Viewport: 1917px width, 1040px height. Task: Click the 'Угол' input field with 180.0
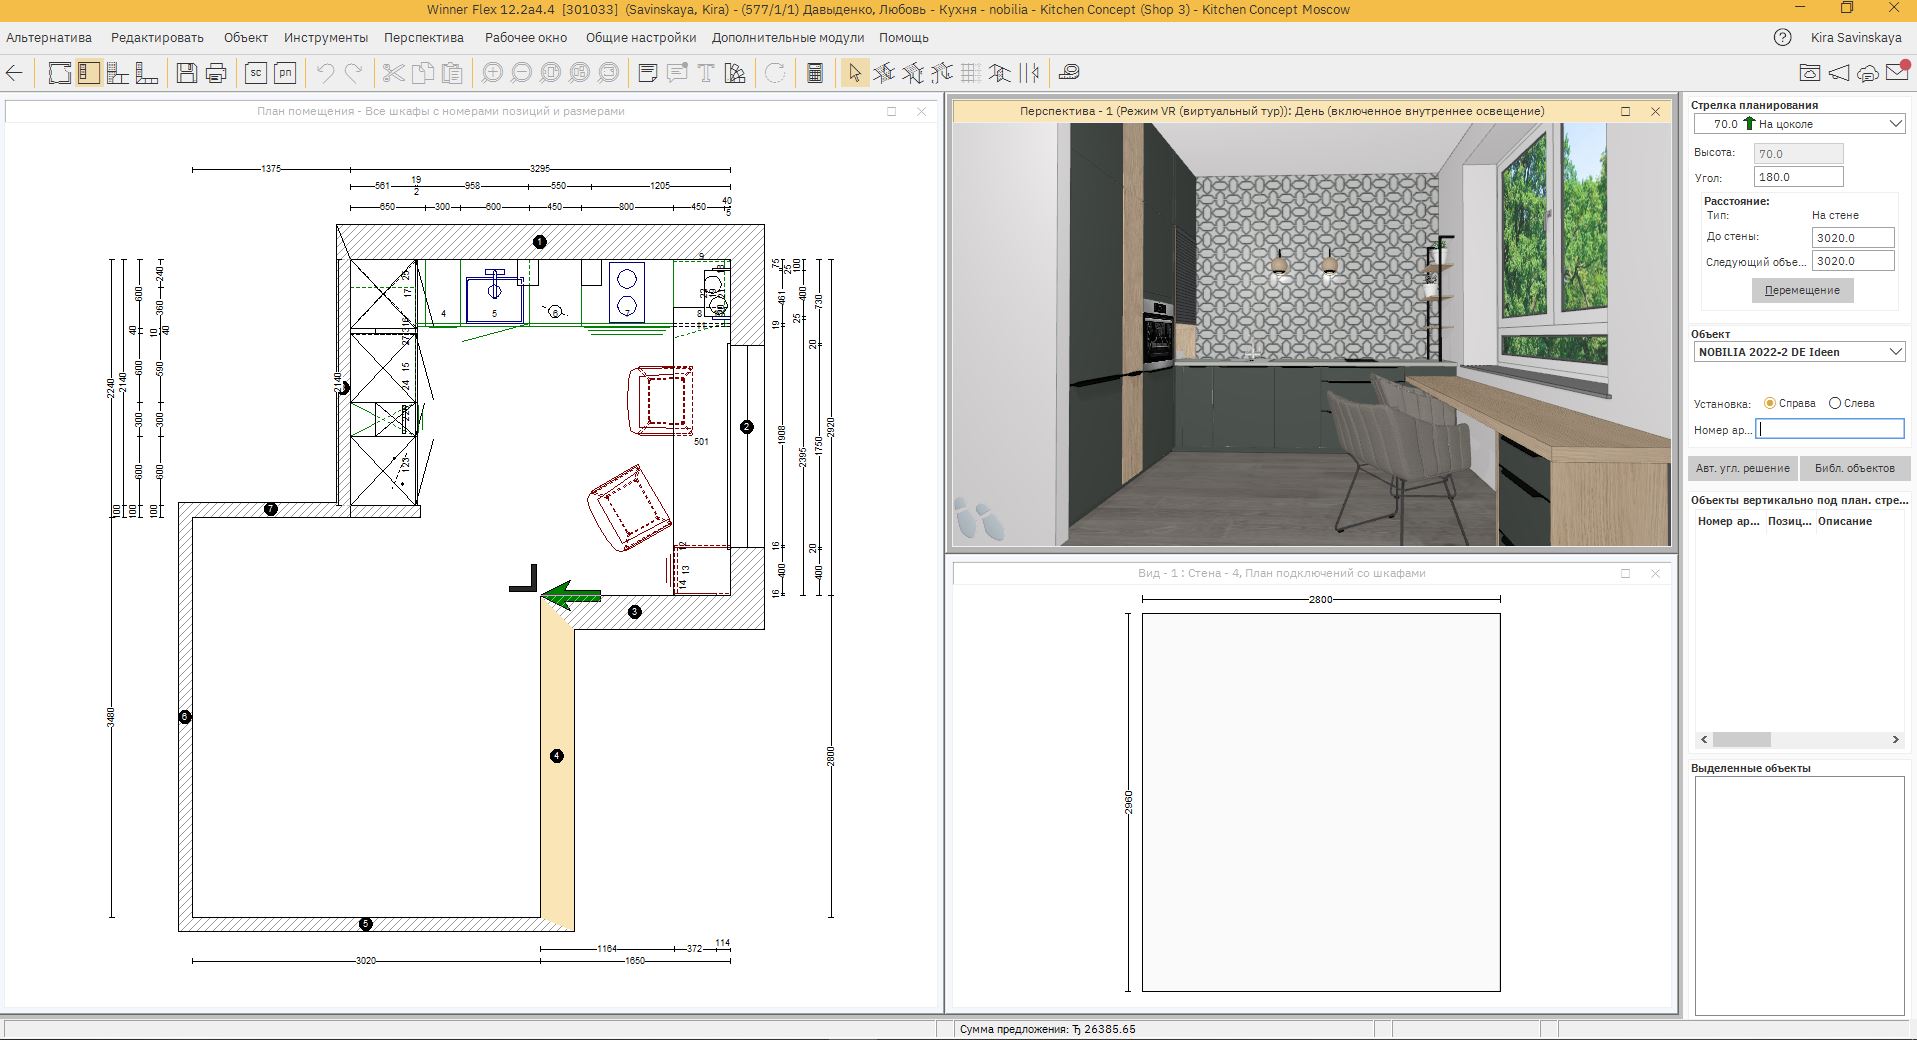(x=1798, y=177)
